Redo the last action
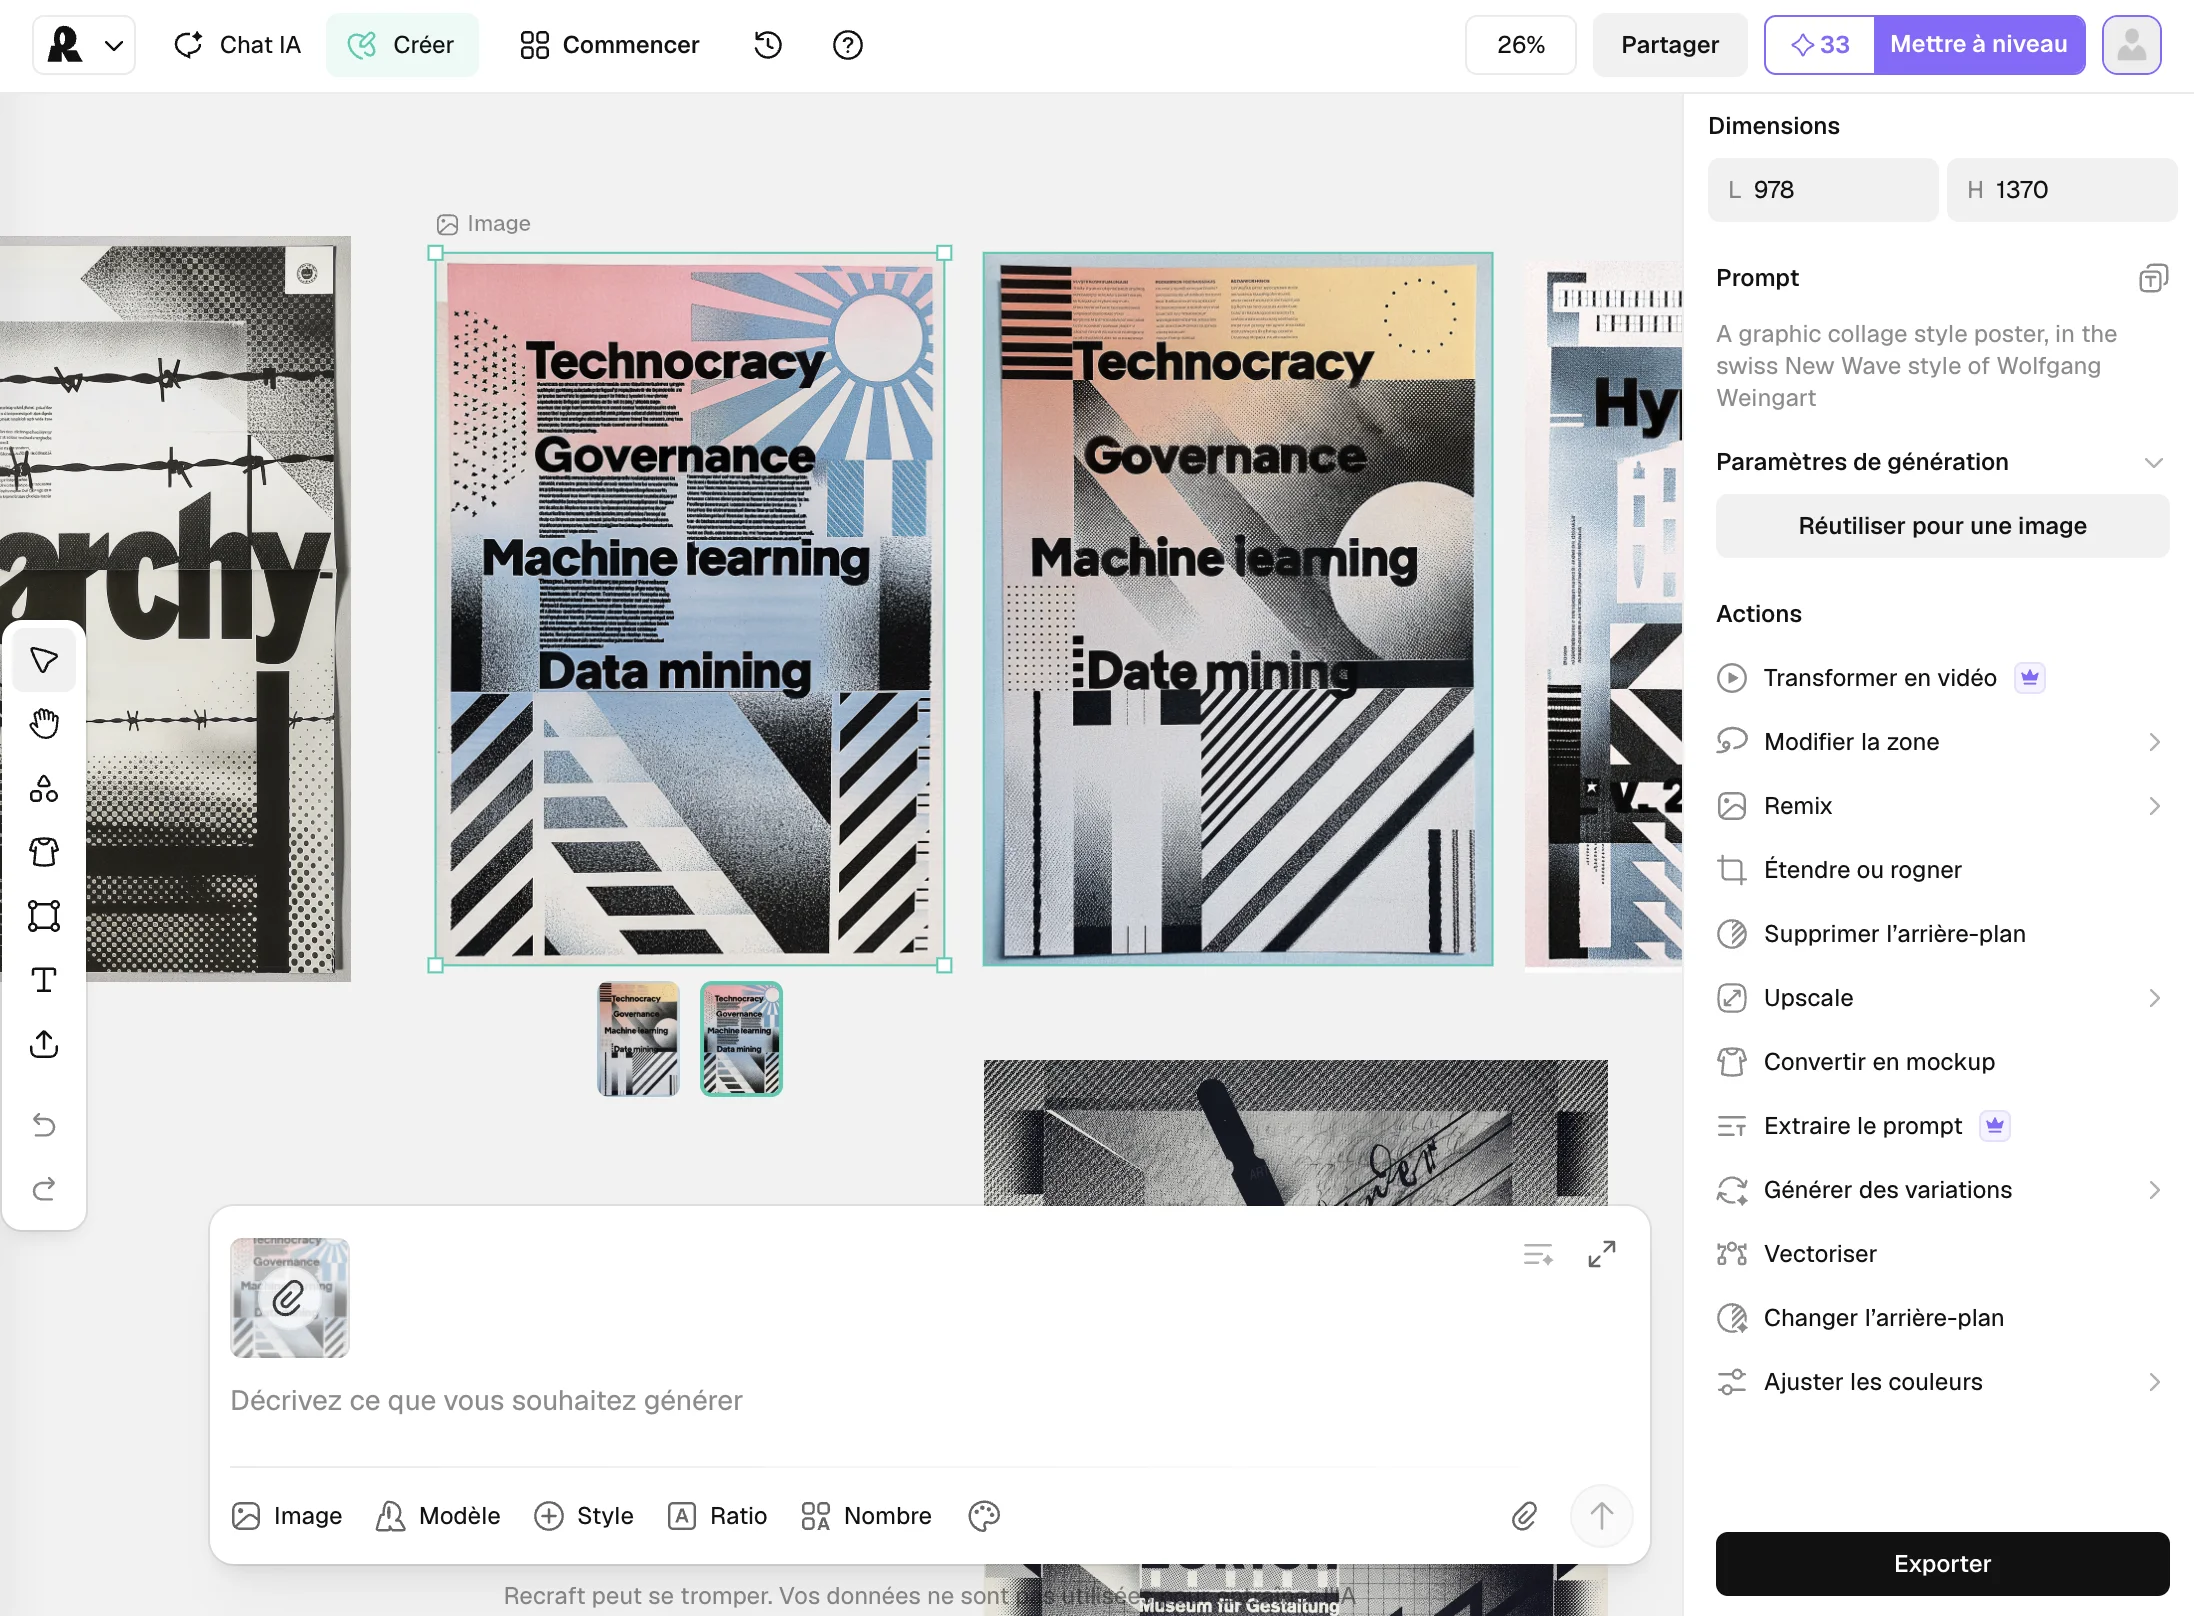2194x1616 pixels. [44, 1189]
